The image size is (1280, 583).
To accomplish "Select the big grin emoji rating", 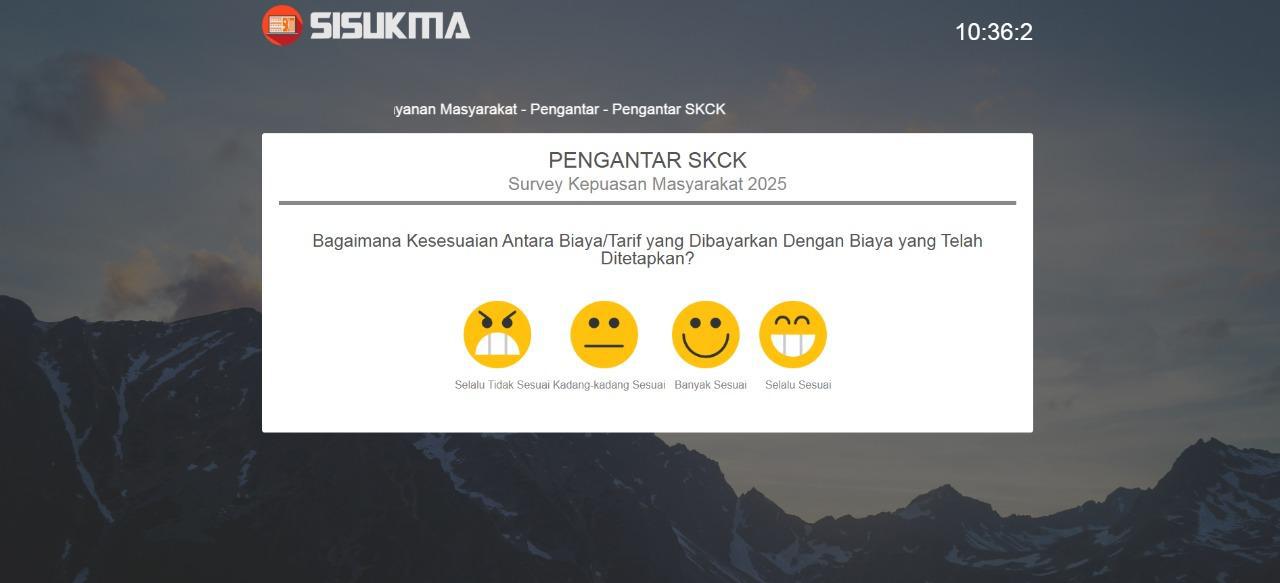I will pyautogui.click(x=793, y=334).
